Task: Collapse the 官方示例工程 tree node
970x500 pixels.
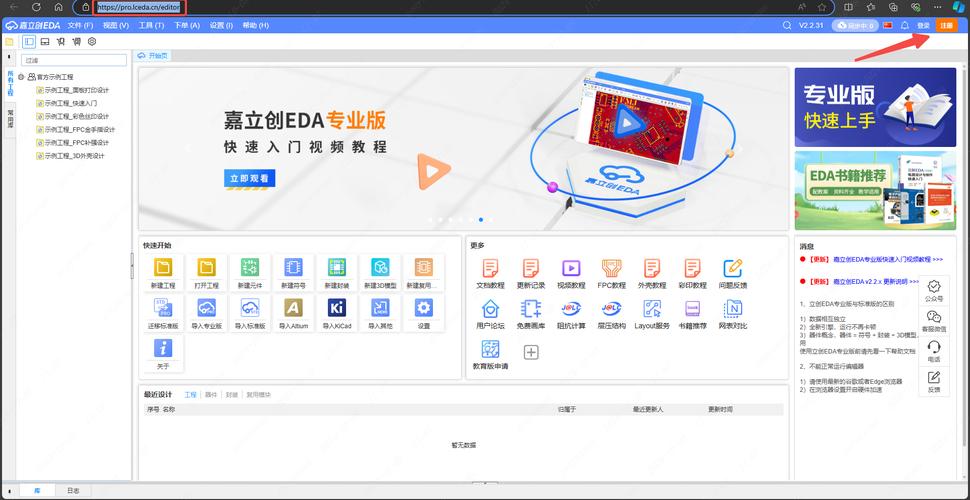Action: pyautogui.click(x=21, y=77)
